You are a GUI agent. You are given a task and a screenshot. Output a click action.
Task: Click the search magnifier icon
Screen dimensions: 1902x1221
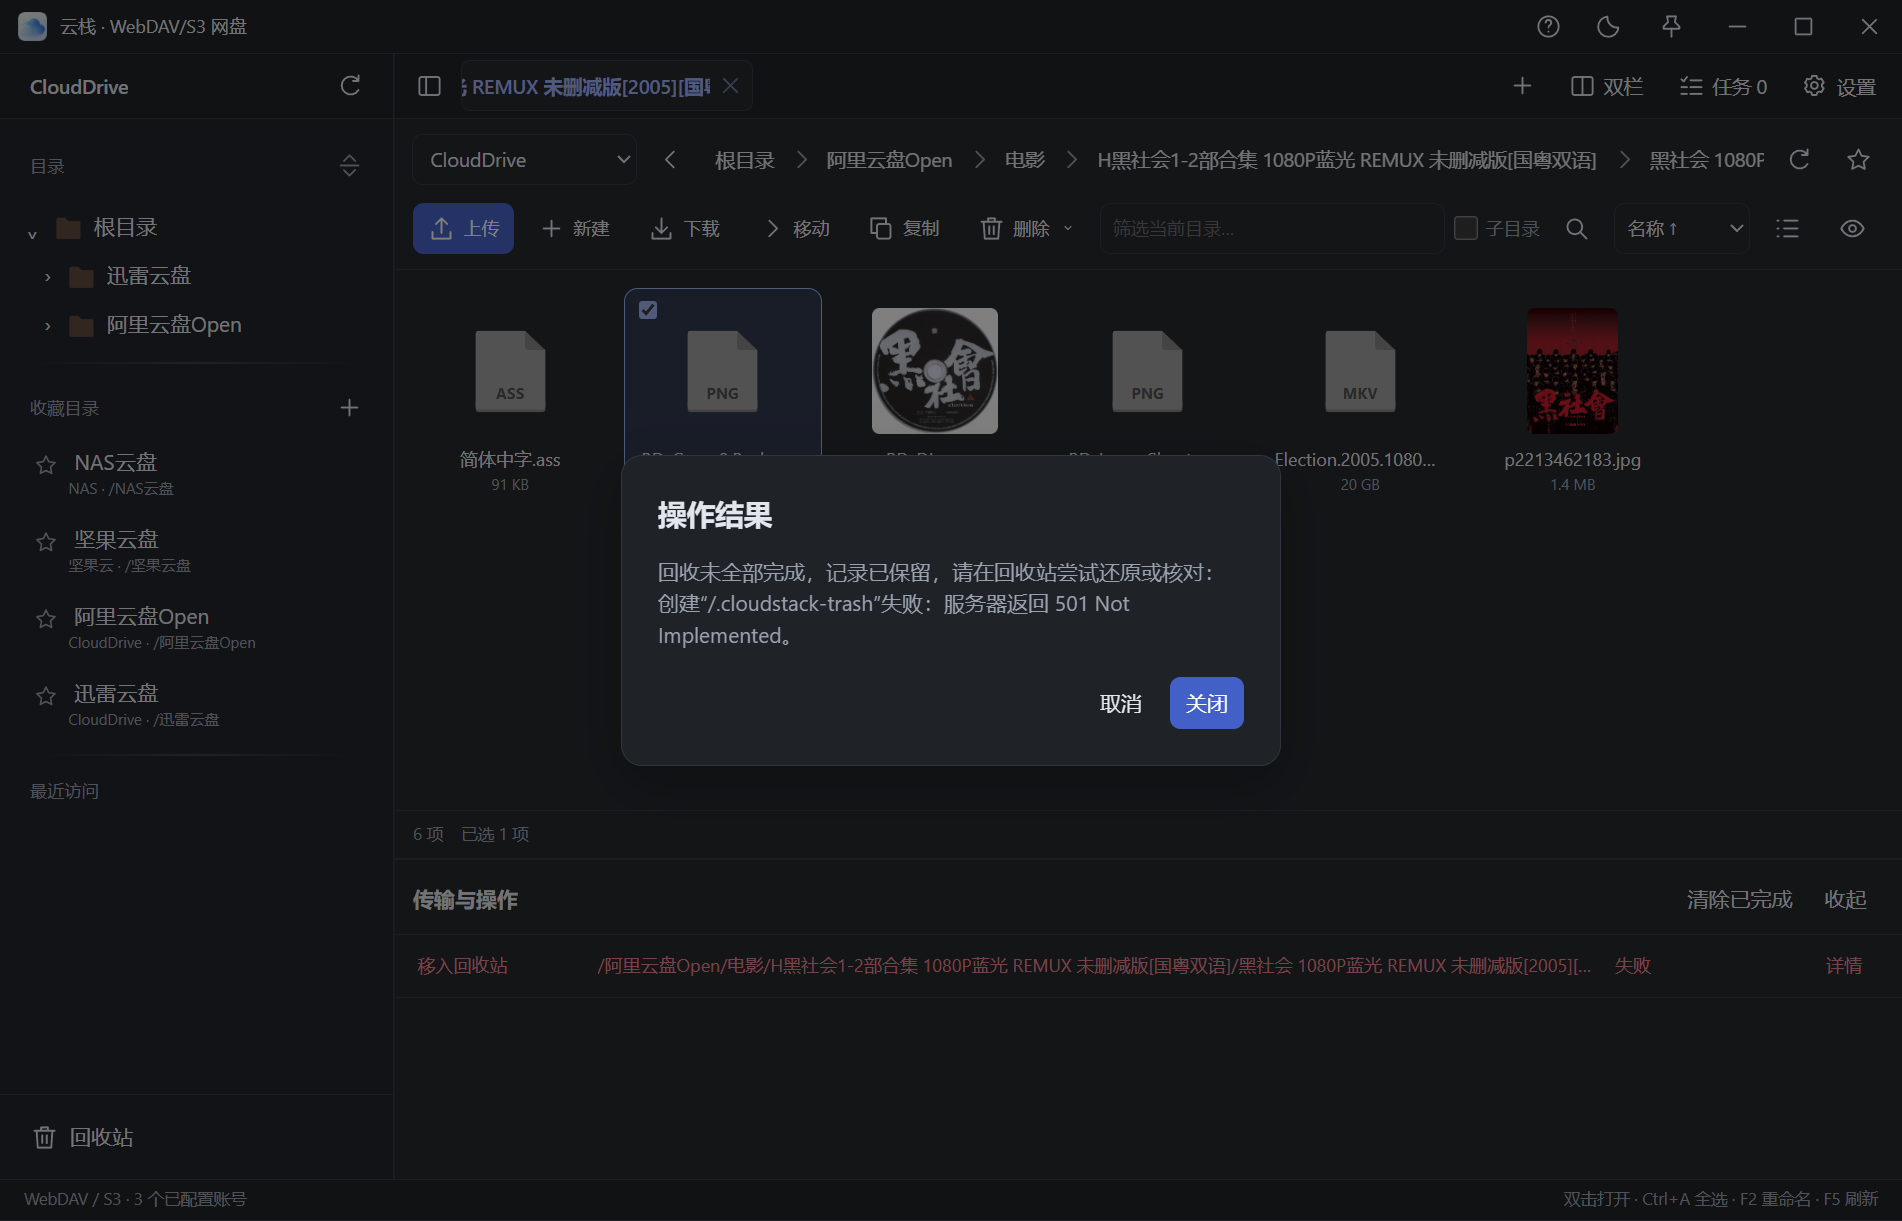tap(1577, 229)
